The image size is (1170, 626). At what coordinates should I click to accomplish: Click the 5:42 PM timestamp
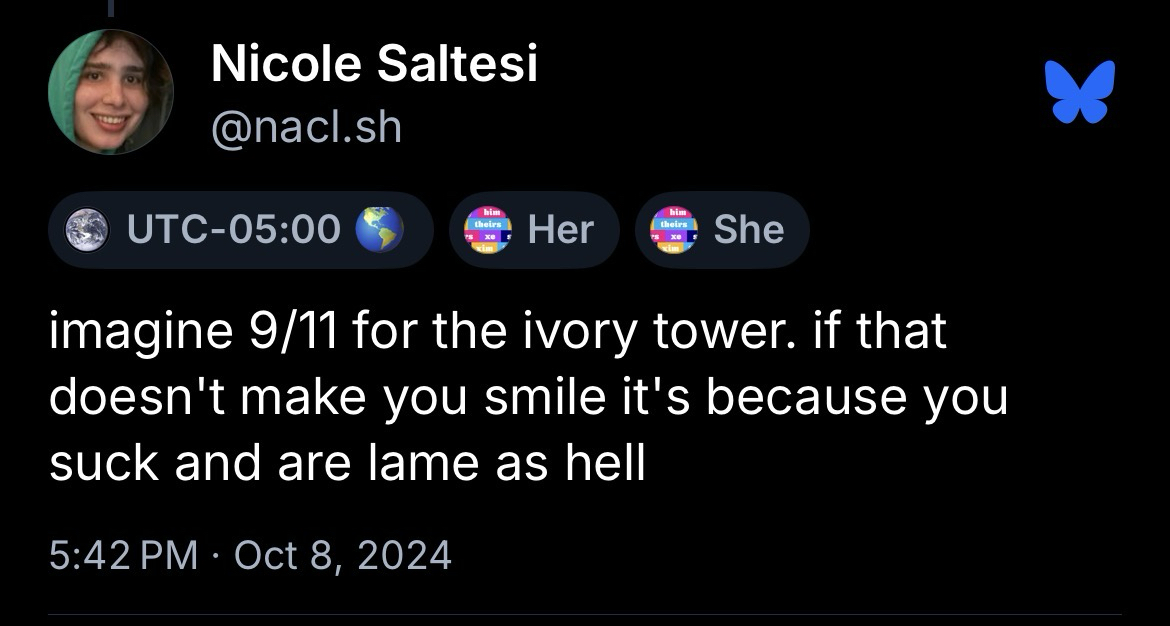(x=123, y=554)
